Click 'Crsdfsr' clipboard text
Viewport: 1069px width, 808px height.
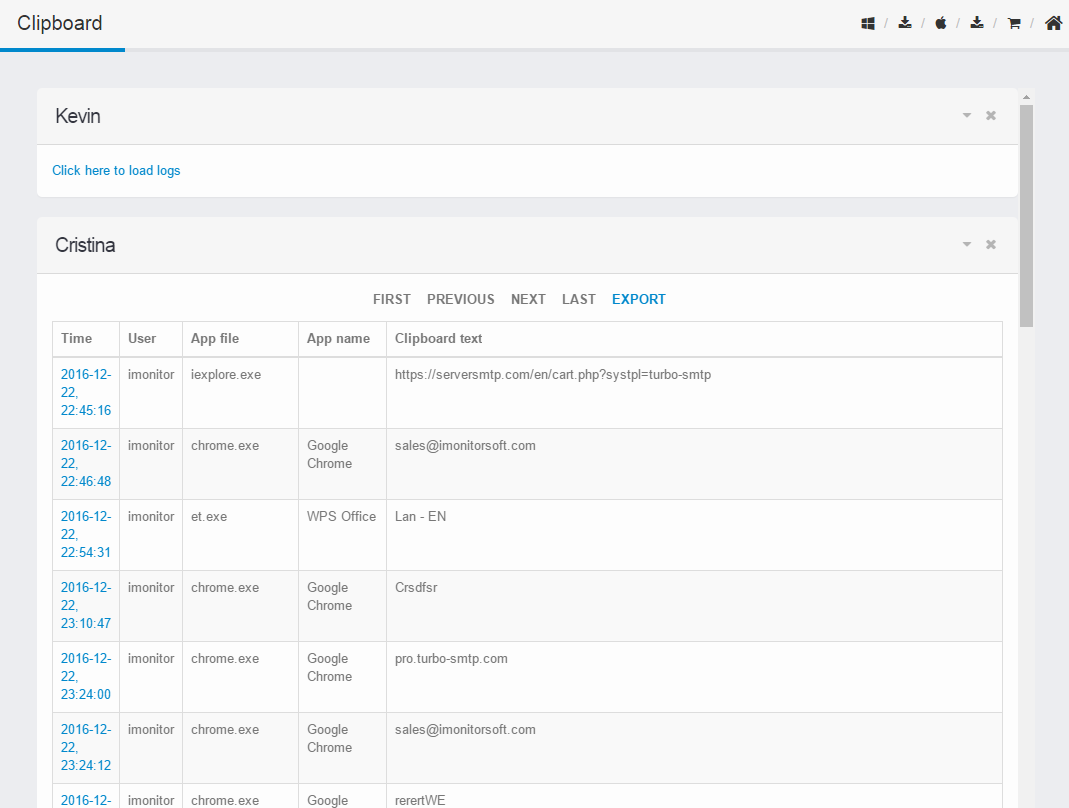coord(416,587)
